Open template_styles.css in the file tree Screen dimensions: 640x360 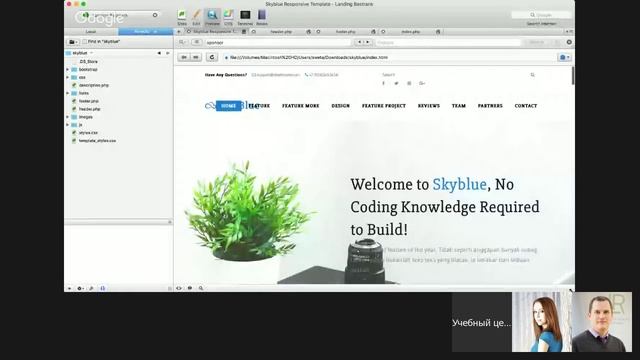97,140
